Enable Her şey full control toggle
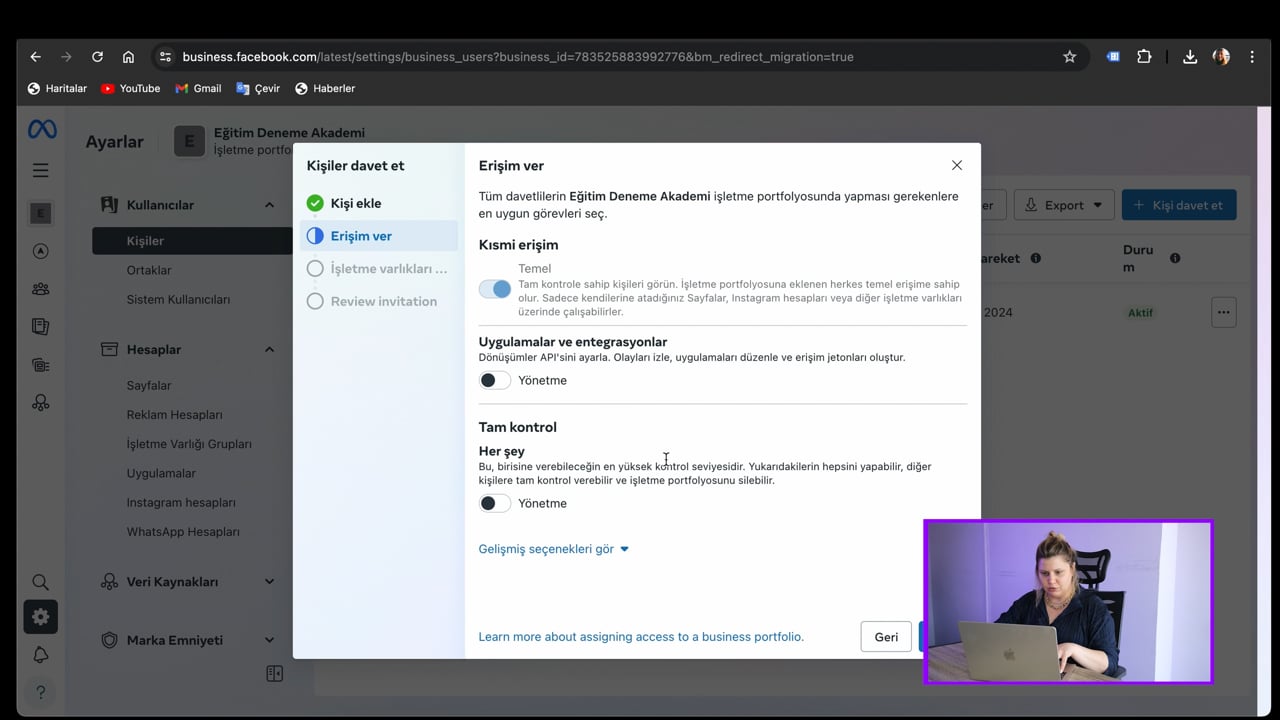The width and height of the screenshot is (1280, 720). tap(495, 503)
